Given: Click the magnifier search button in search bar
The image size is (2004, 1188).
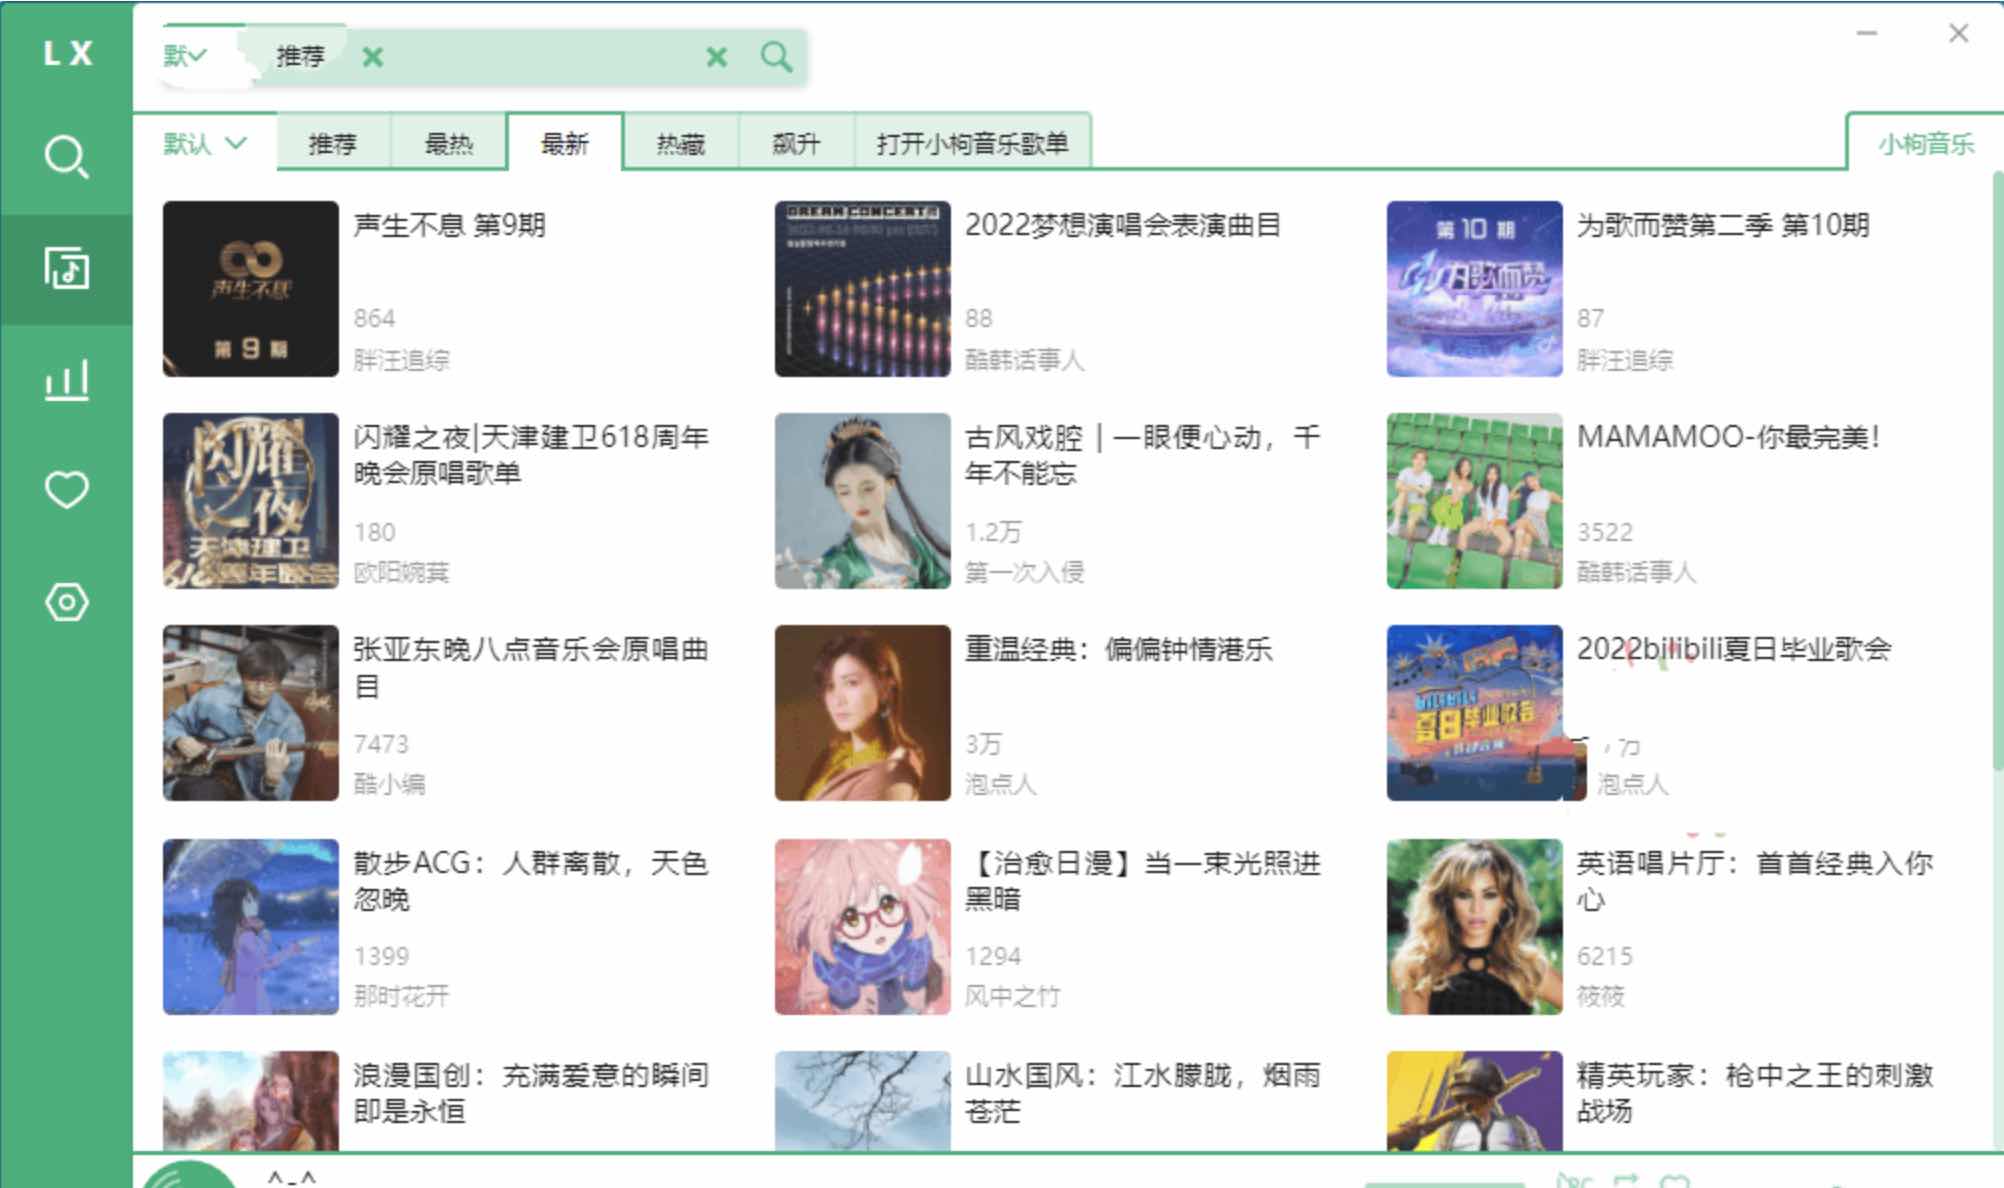Looking at the screenshot, I should click(x=776, y=57).
